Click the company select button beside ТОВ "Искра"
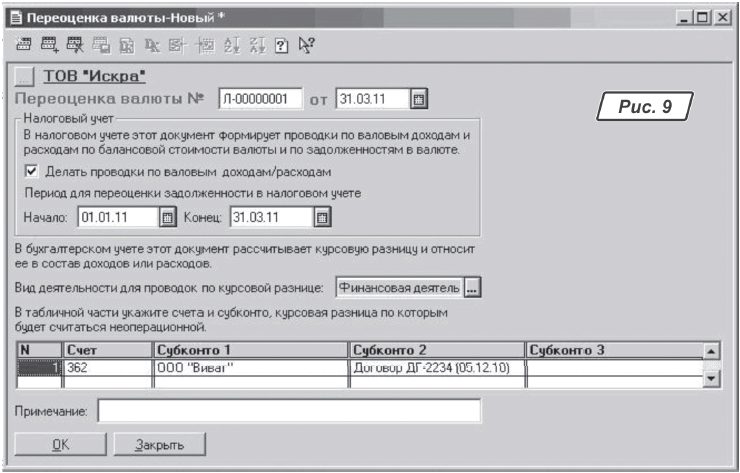Viewport: 740px width, 473px height. (27, 76)
